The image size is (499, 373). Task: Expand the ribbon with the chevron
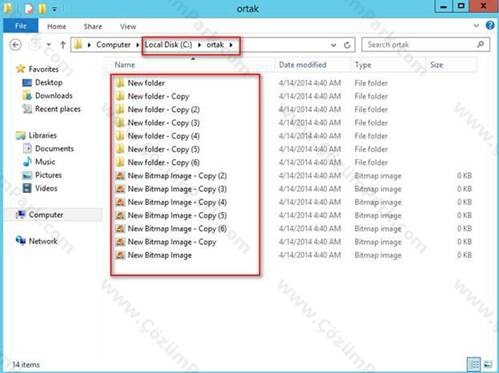[x=476, y=26]
